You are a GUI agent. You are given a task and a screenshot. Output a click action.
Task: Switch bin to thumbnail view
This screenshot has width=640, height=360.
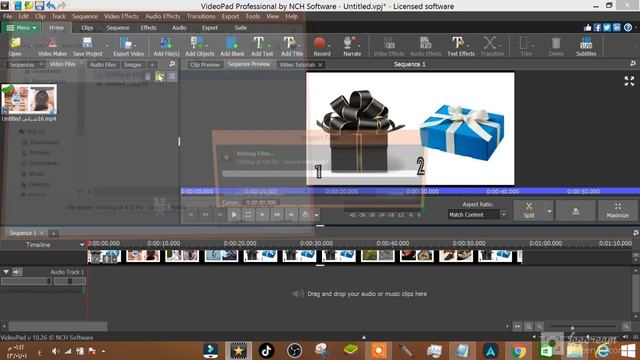tap(160, 76)
